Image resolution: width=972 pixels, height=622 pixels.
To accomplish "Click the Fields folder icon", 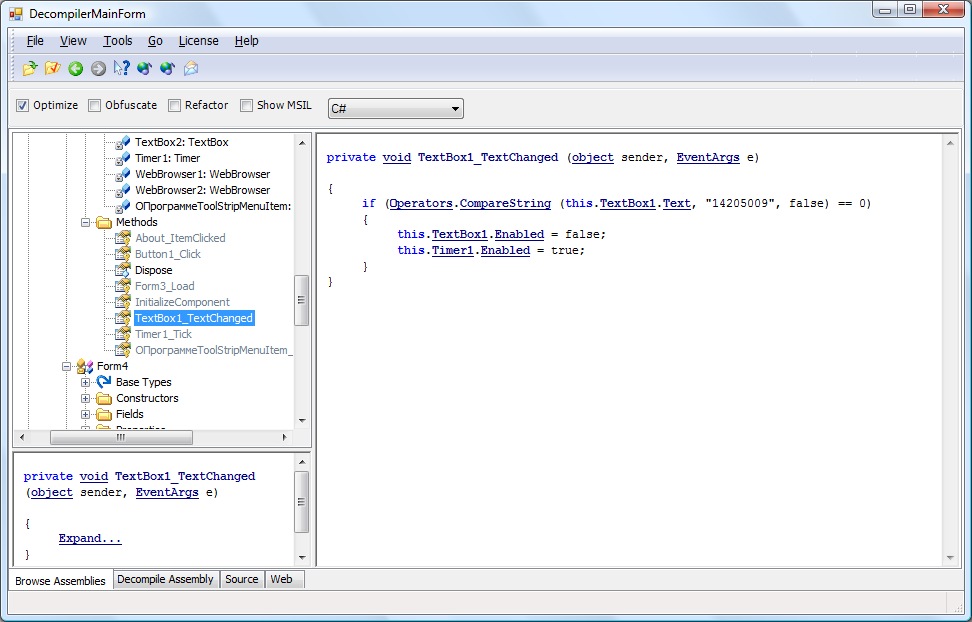I will coord(104,414).
